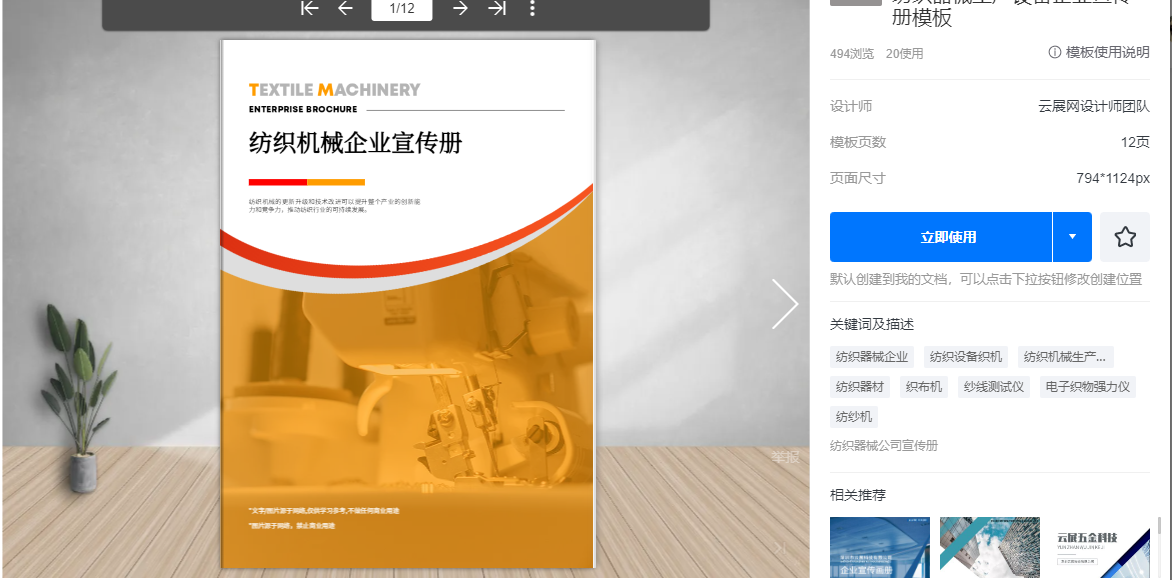Go to previous page arrow in toolbar
The image size is (1172, 580).
click(345, 8)
